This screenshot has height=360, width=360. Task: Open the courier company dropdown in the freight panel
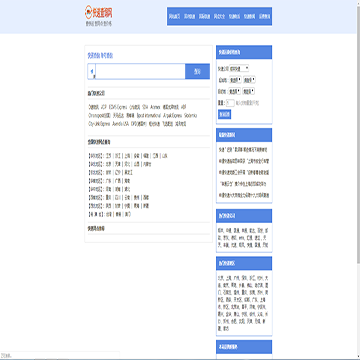pos(239,68)
